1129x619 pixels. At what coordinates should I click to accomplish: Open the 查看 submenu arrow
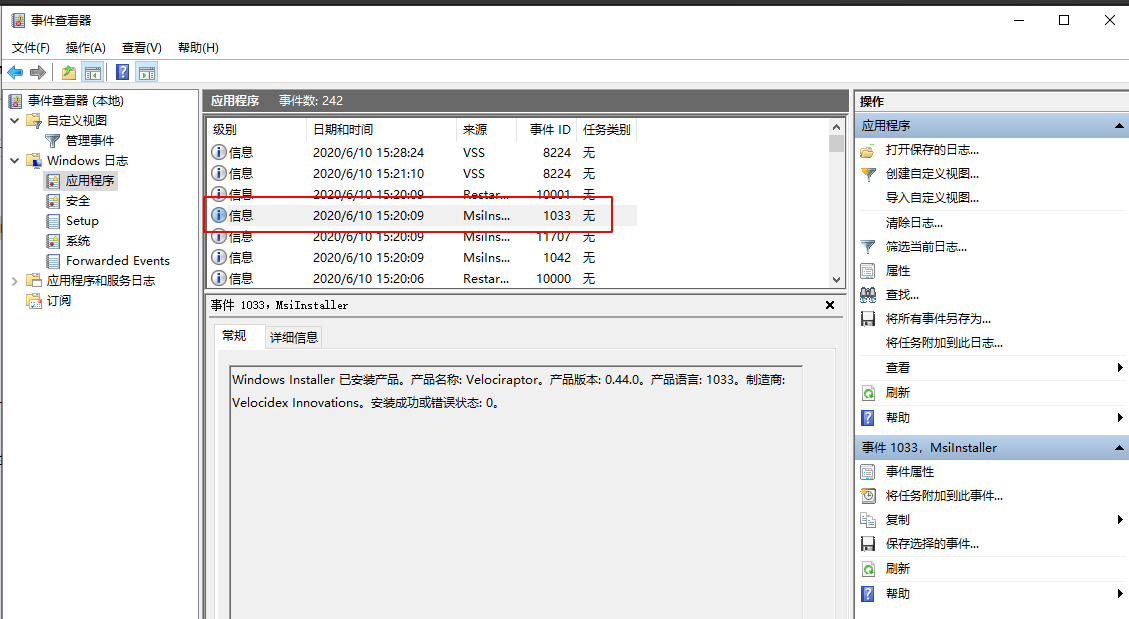pyautogui.click(x=1120, y=368)
